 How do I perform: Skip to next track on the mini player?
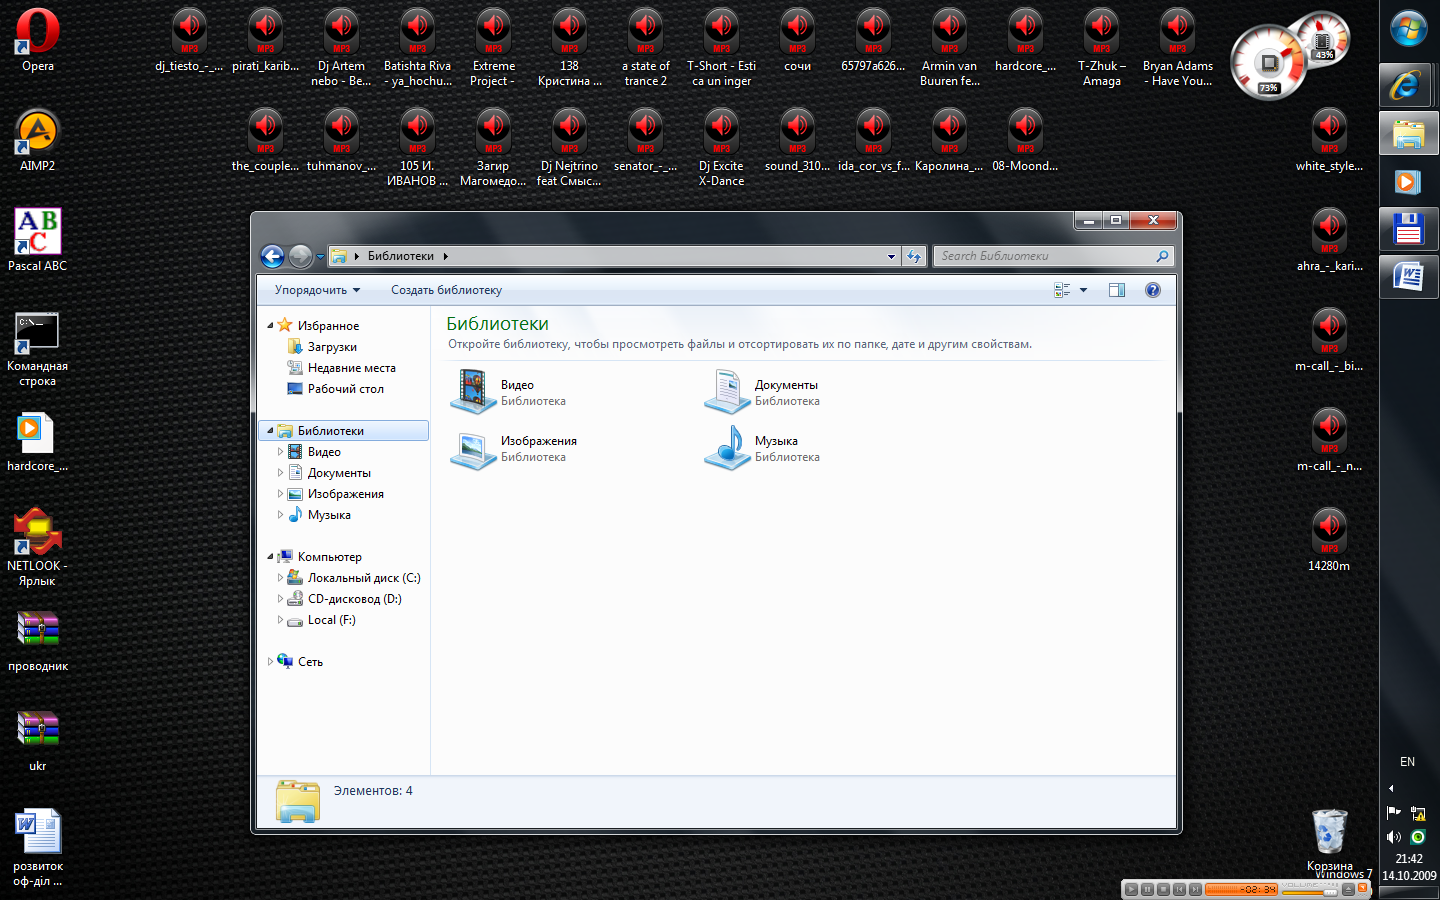click(x=1195, y=889)
